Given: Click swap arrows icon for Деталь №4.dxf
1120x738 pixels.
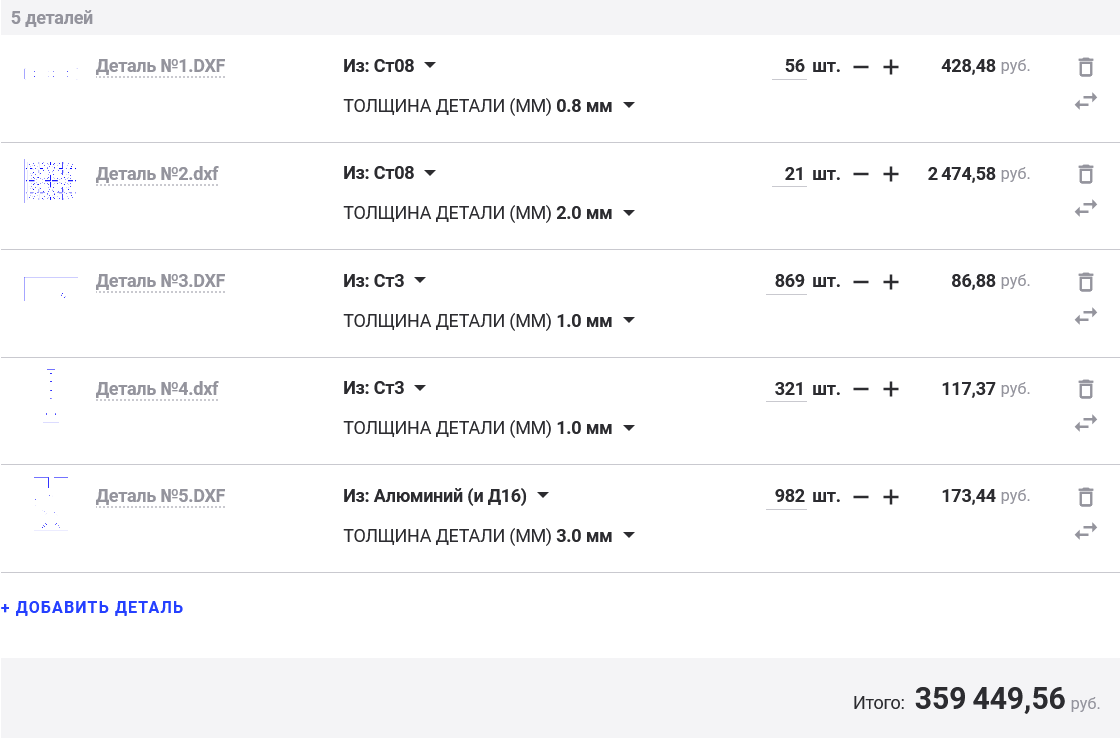Looking at the screenshot, I should [x=1085, y=424].
